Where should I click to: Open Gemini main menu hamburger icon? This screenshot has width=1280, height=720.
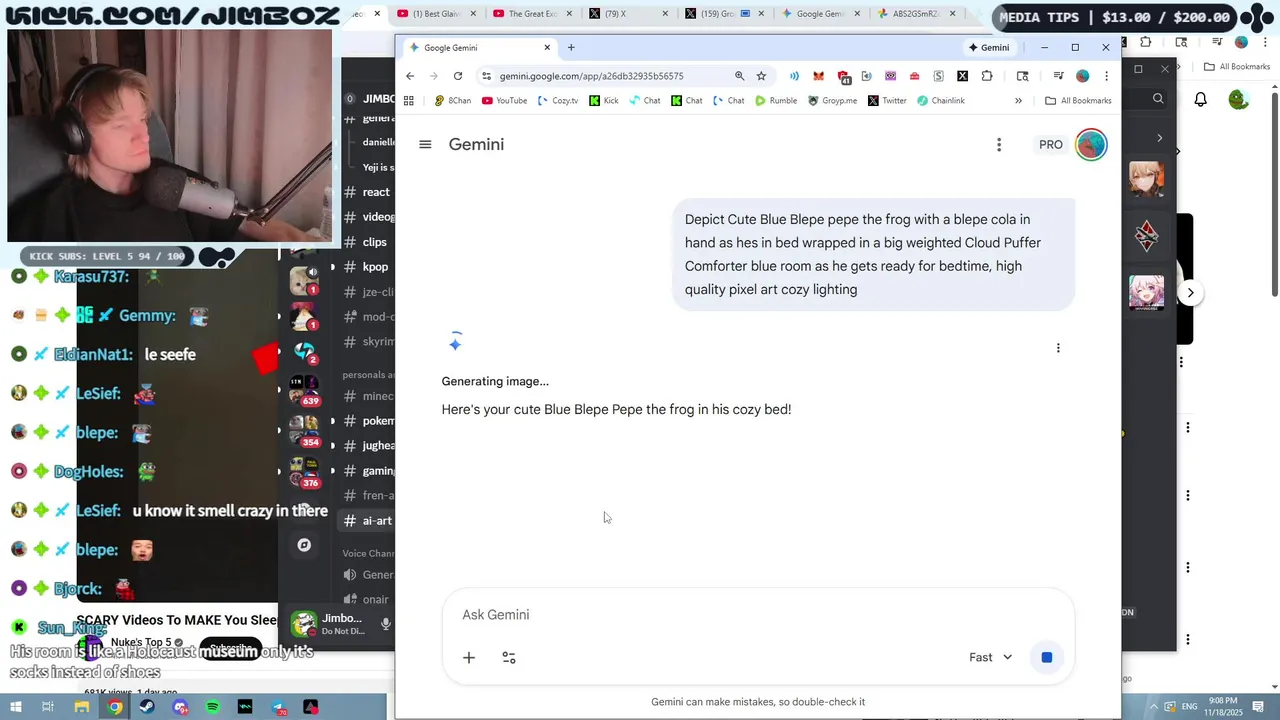425,145
